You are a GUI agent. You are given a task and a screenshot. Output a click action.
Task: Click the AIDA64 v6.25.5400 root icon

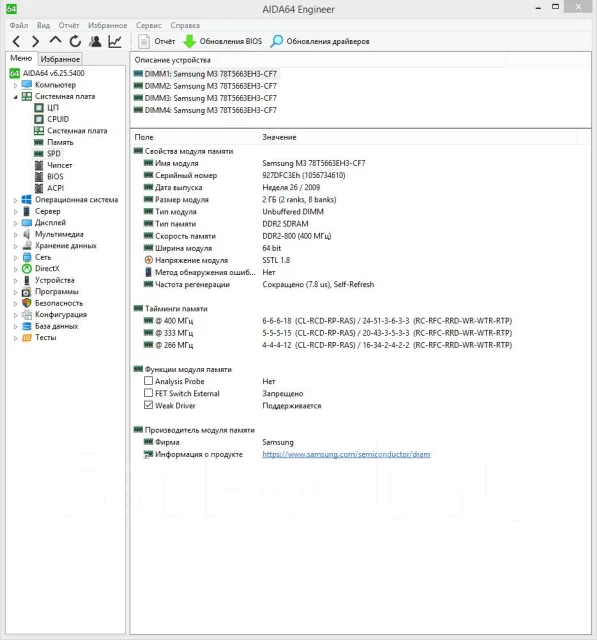pos(14,73)
